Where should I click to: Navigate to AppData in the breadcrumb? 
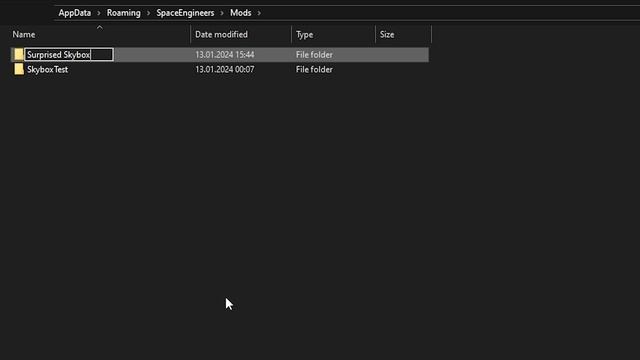click(75, 13)
